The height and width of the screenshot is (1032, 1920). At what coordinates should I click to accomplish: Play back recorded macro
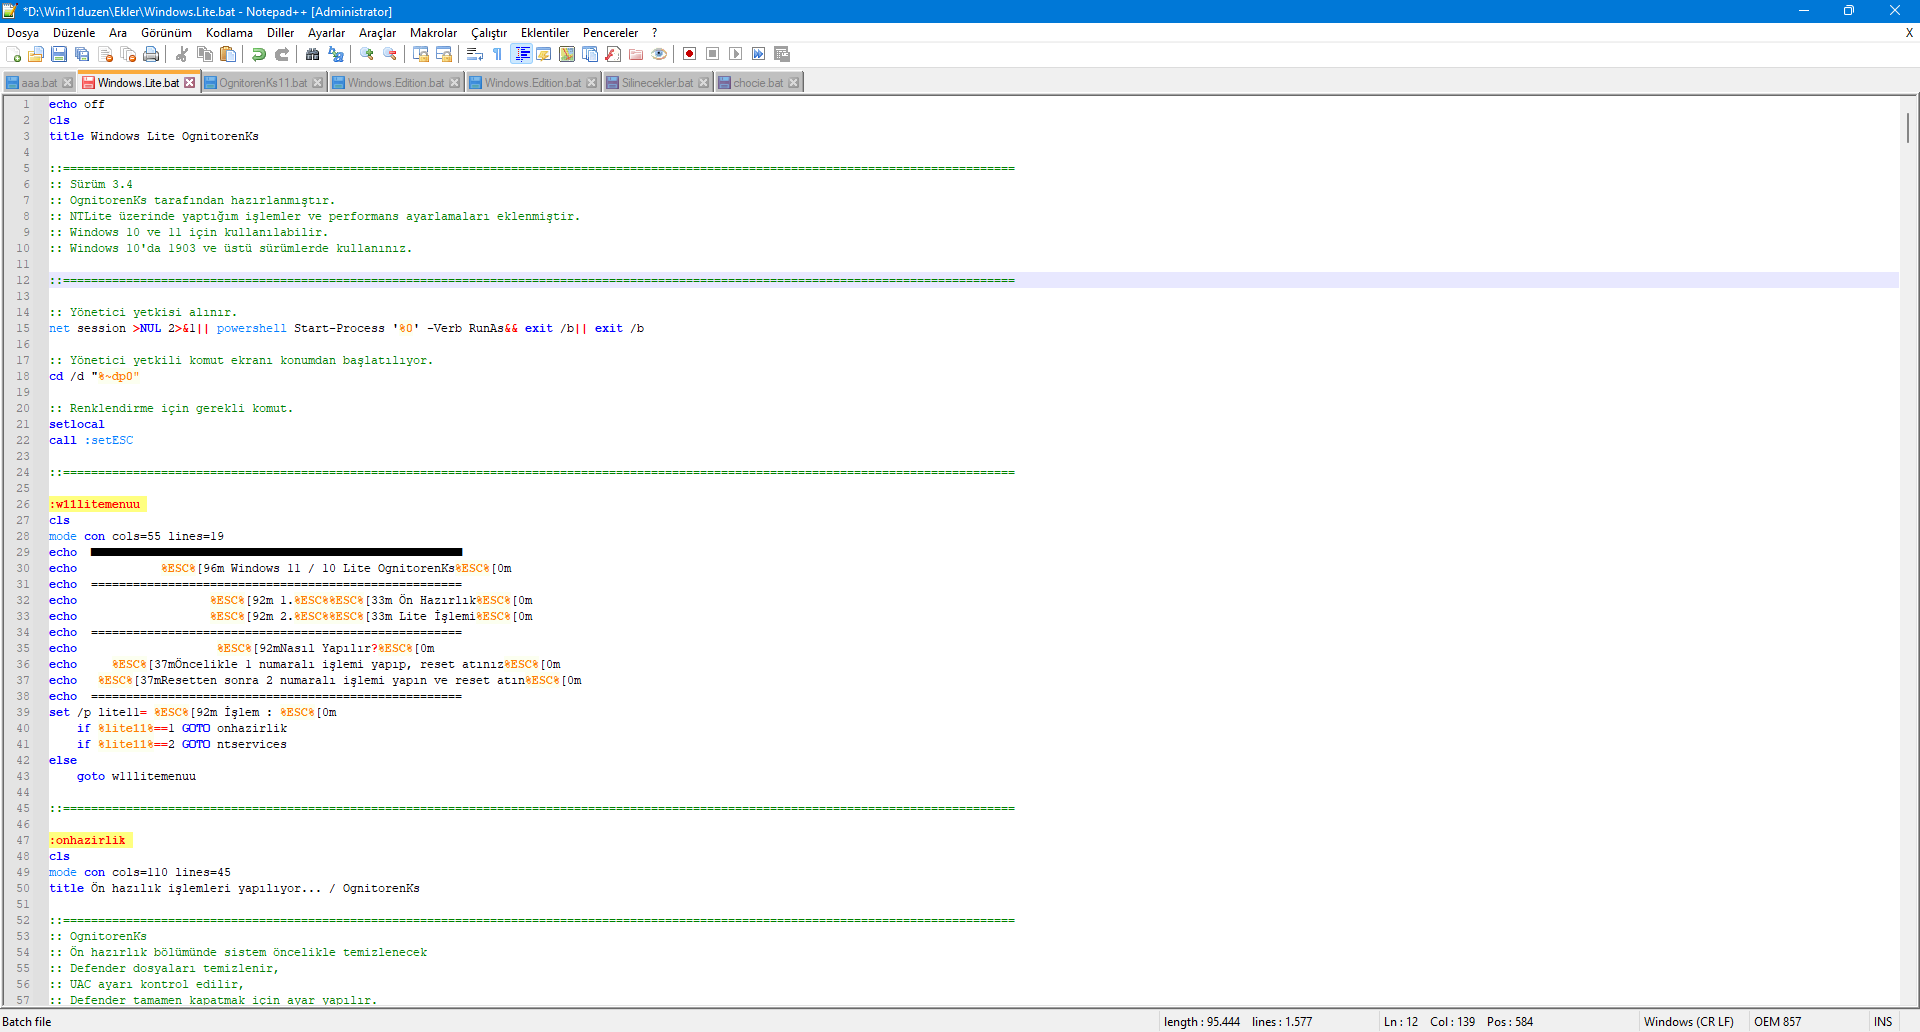coord(736,54)
